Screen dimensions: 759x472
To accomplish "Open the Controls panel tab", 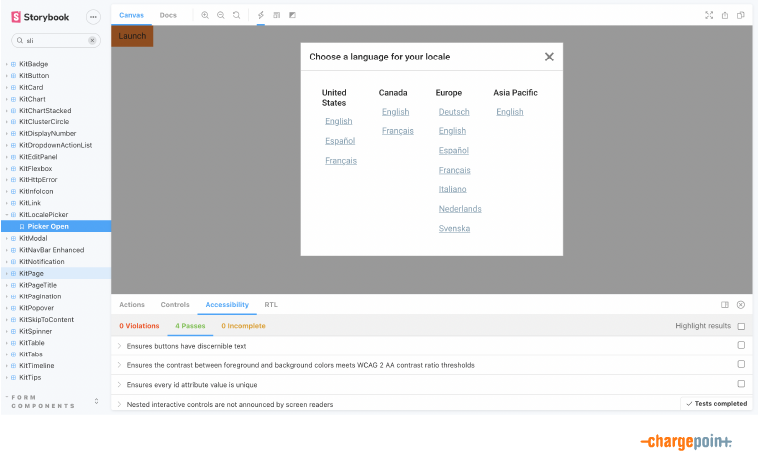I will coord(175,305).
